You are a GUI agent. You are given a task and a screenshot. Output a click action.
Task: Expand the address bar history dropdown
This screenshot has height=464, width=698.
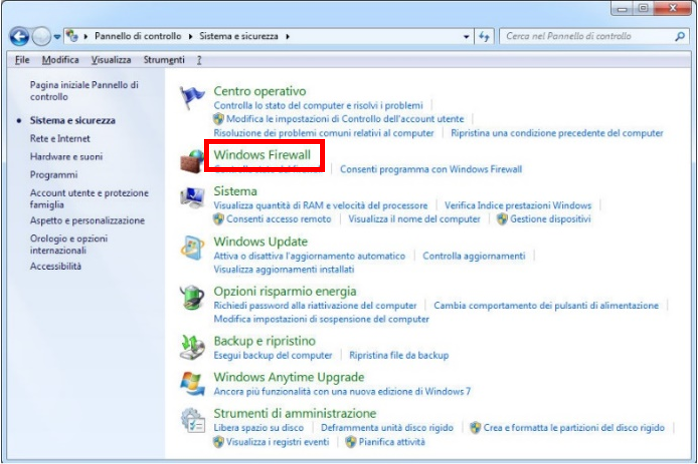pos(466,37)
